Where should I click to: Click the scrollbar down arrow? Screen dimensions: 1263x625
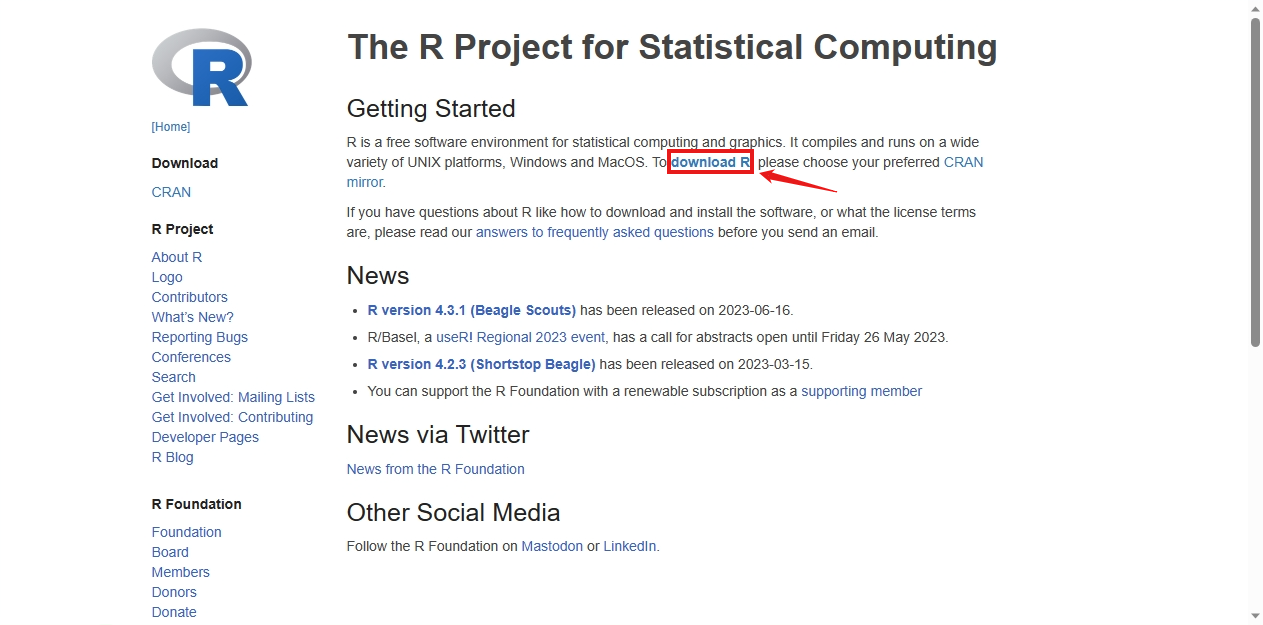click(x=1255, y=616)
